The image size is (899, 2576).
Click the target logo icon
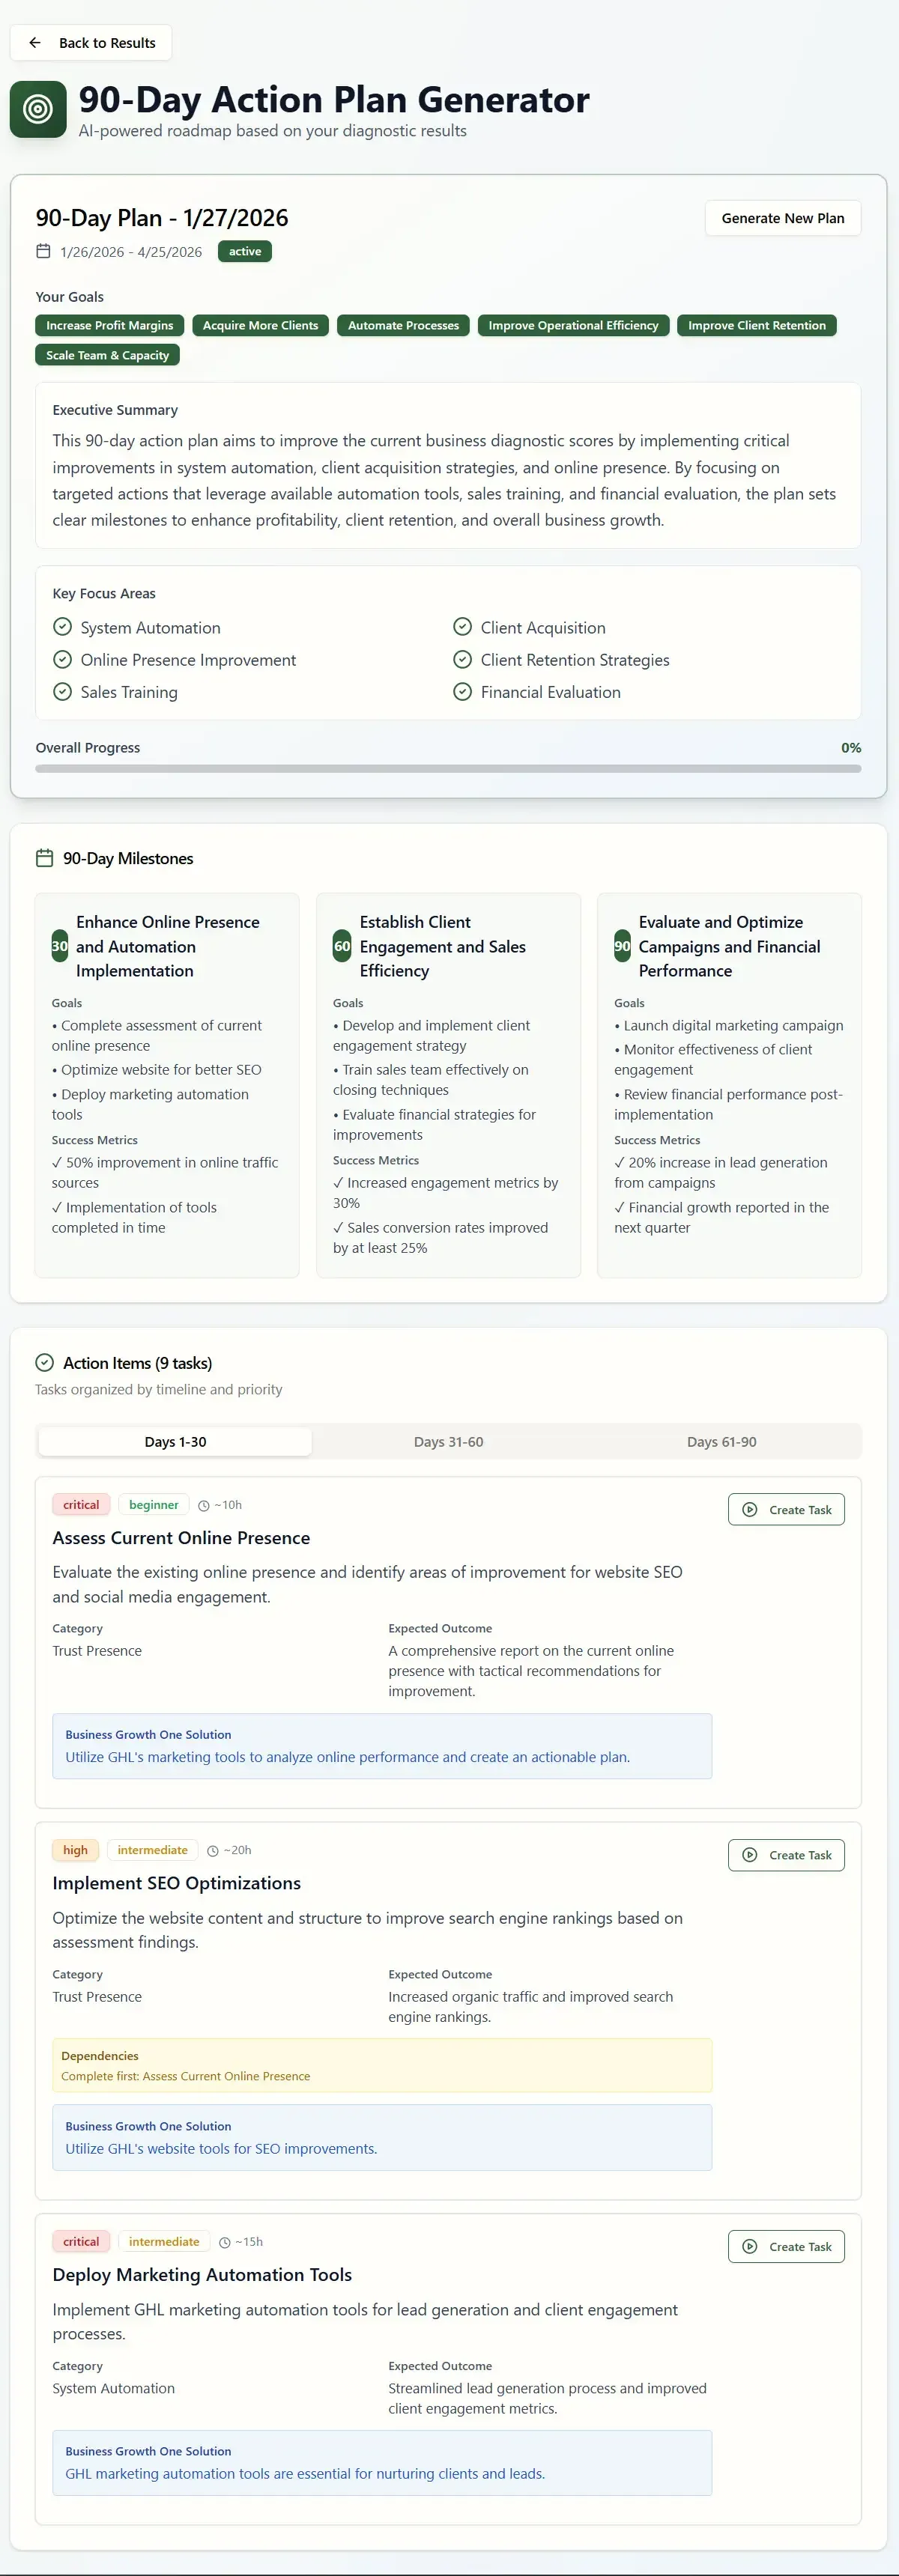point(38,109)
